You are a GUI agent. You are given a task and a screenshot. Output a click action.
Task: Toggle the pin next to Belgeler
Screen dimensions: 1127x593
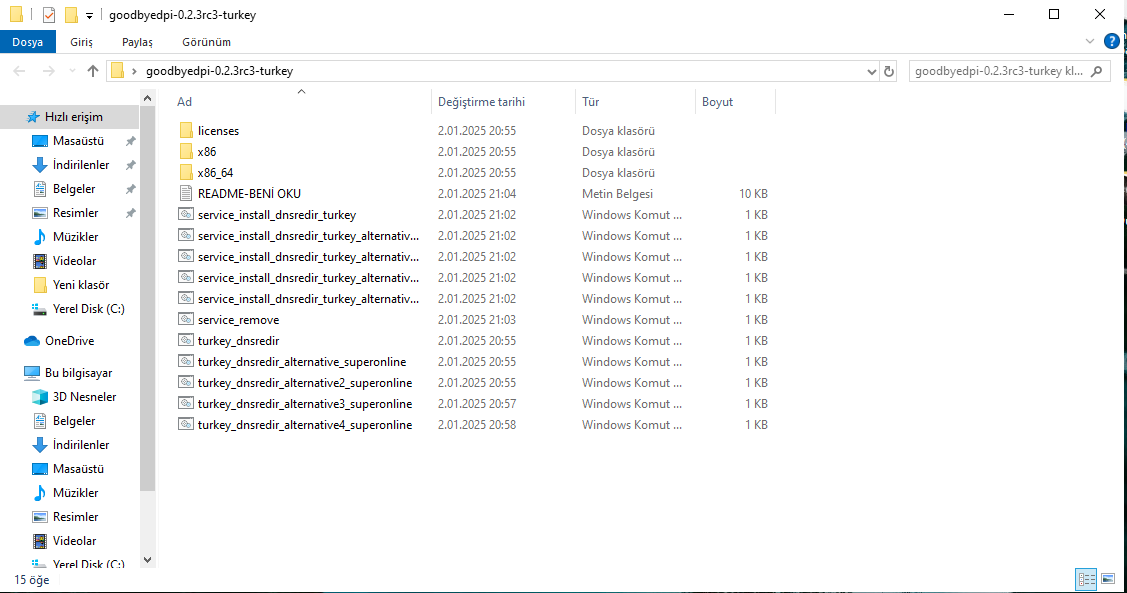pos(131,189)
